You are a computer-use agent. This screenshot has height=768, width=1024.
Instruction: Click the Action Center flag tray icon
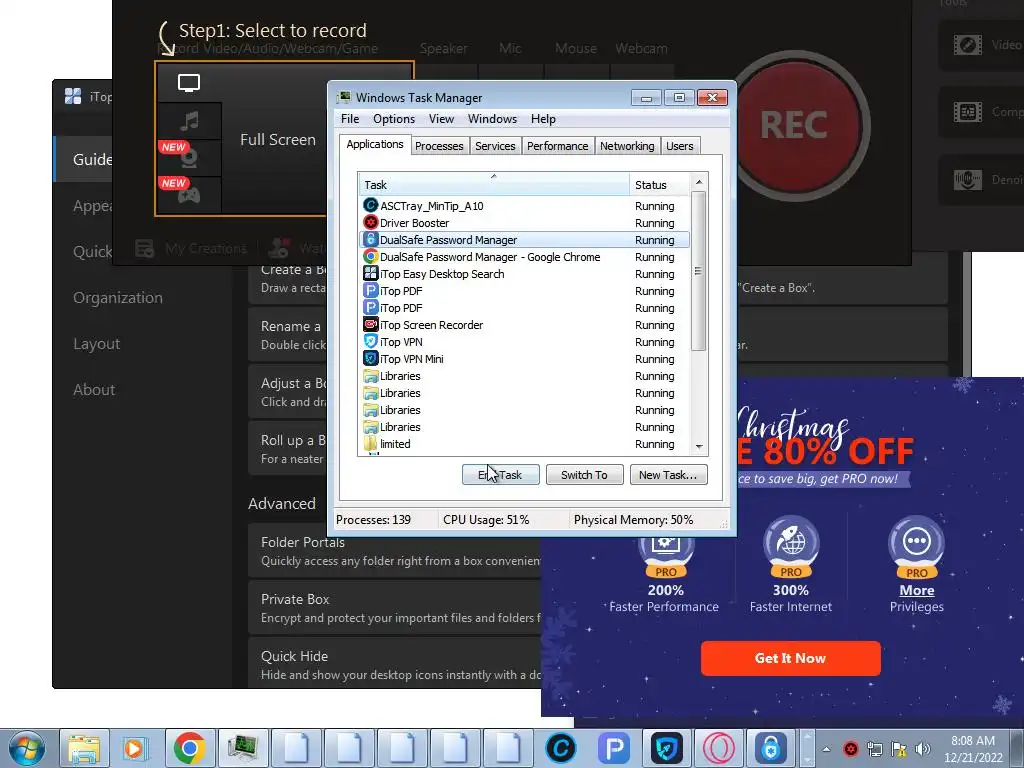tap(899, 749)
